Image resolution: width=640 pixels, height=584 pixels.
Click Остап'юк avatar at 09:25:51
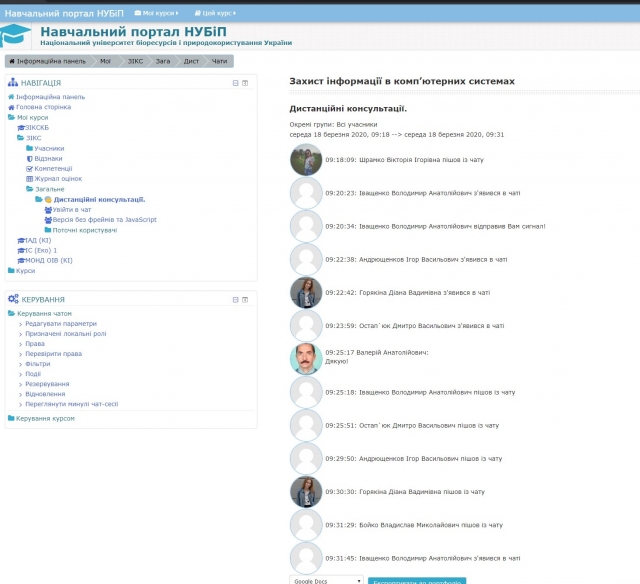[x=306, y=425]
